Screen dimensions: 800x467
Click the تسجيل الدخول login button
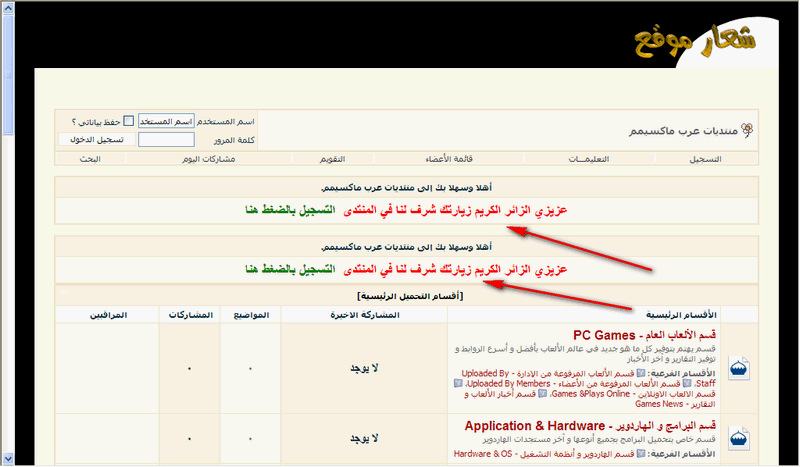click(96, 139)
